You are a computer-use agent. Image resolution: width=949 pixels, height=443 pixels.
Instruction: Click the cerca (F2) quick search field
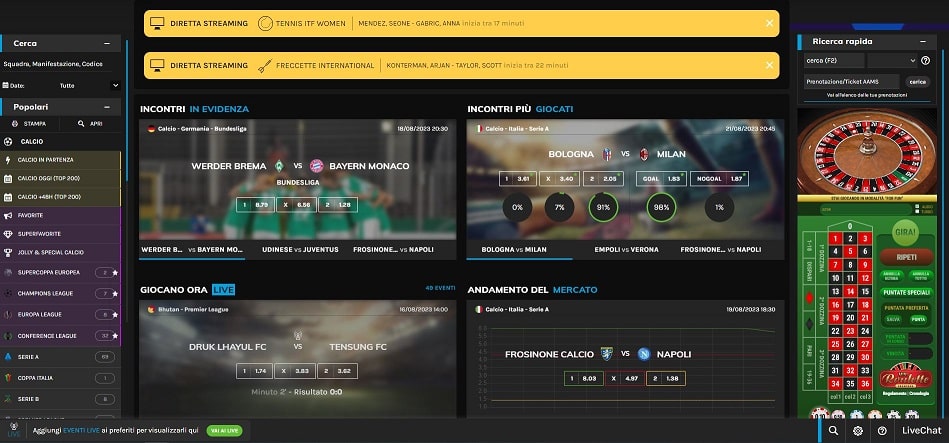click(834, 61)
